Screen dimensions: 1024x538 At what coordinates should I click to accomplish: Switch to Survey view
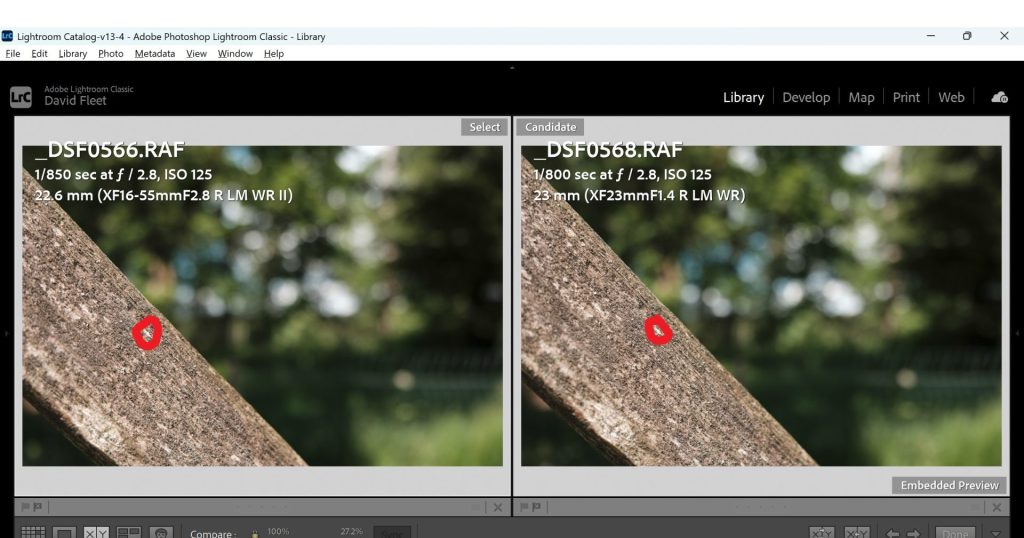coord(129,533)
